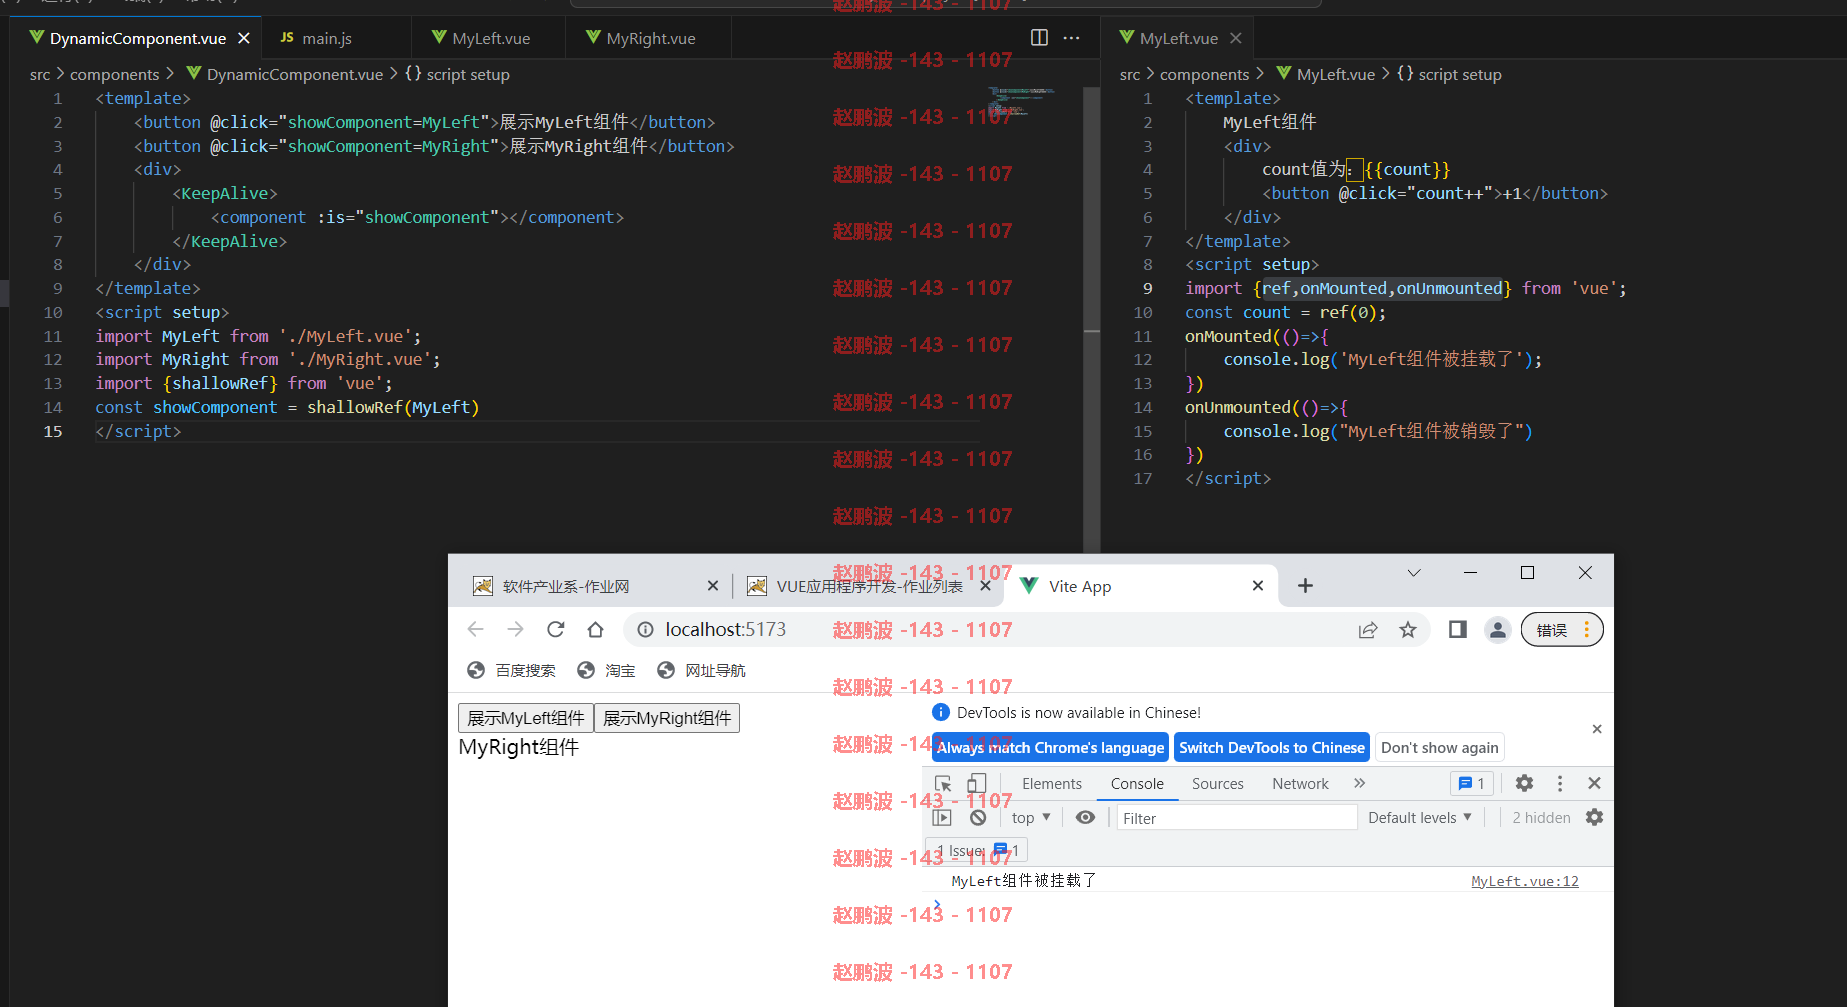Share this page from address bar
Viewport: 1847px width, 1007px height.
pos(1368,629)
